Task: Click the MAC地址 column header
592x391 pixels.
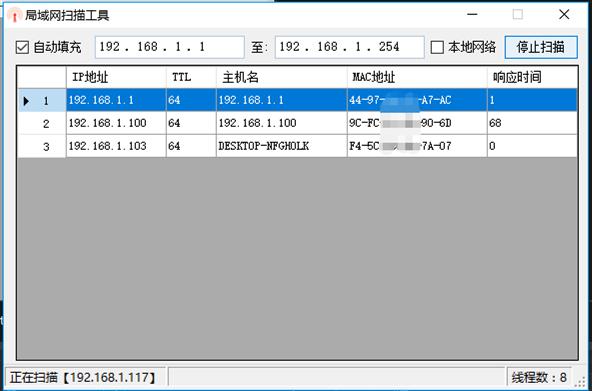Action: [x=417, y=77]
